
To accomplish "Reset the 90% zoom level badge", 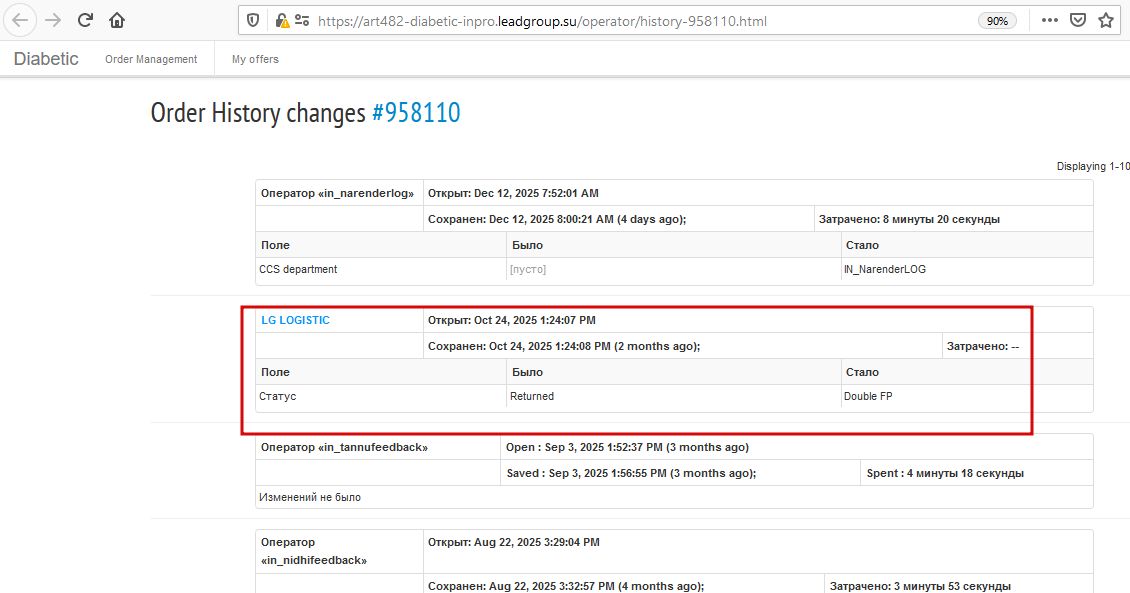I will (997, 21).
